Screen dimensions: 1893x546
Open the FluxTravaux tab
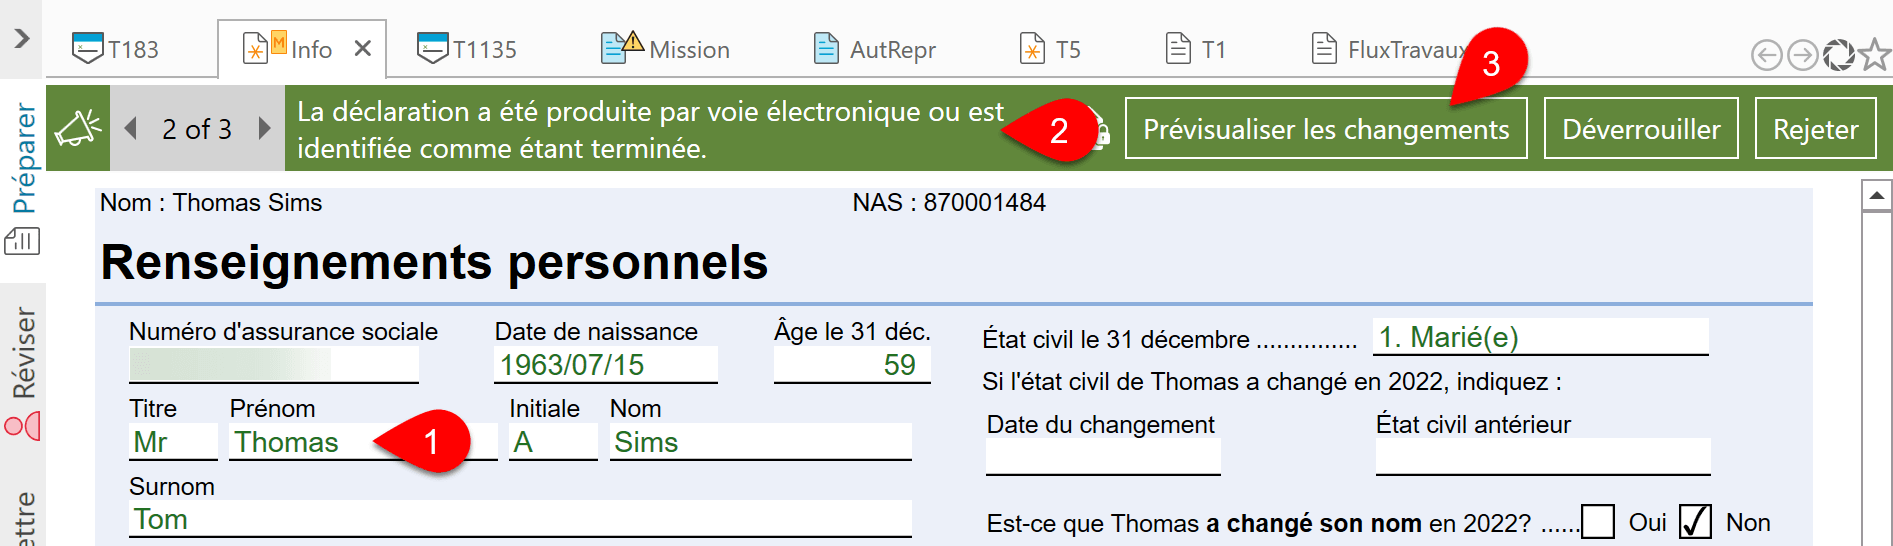click(x=1390, y=49)
